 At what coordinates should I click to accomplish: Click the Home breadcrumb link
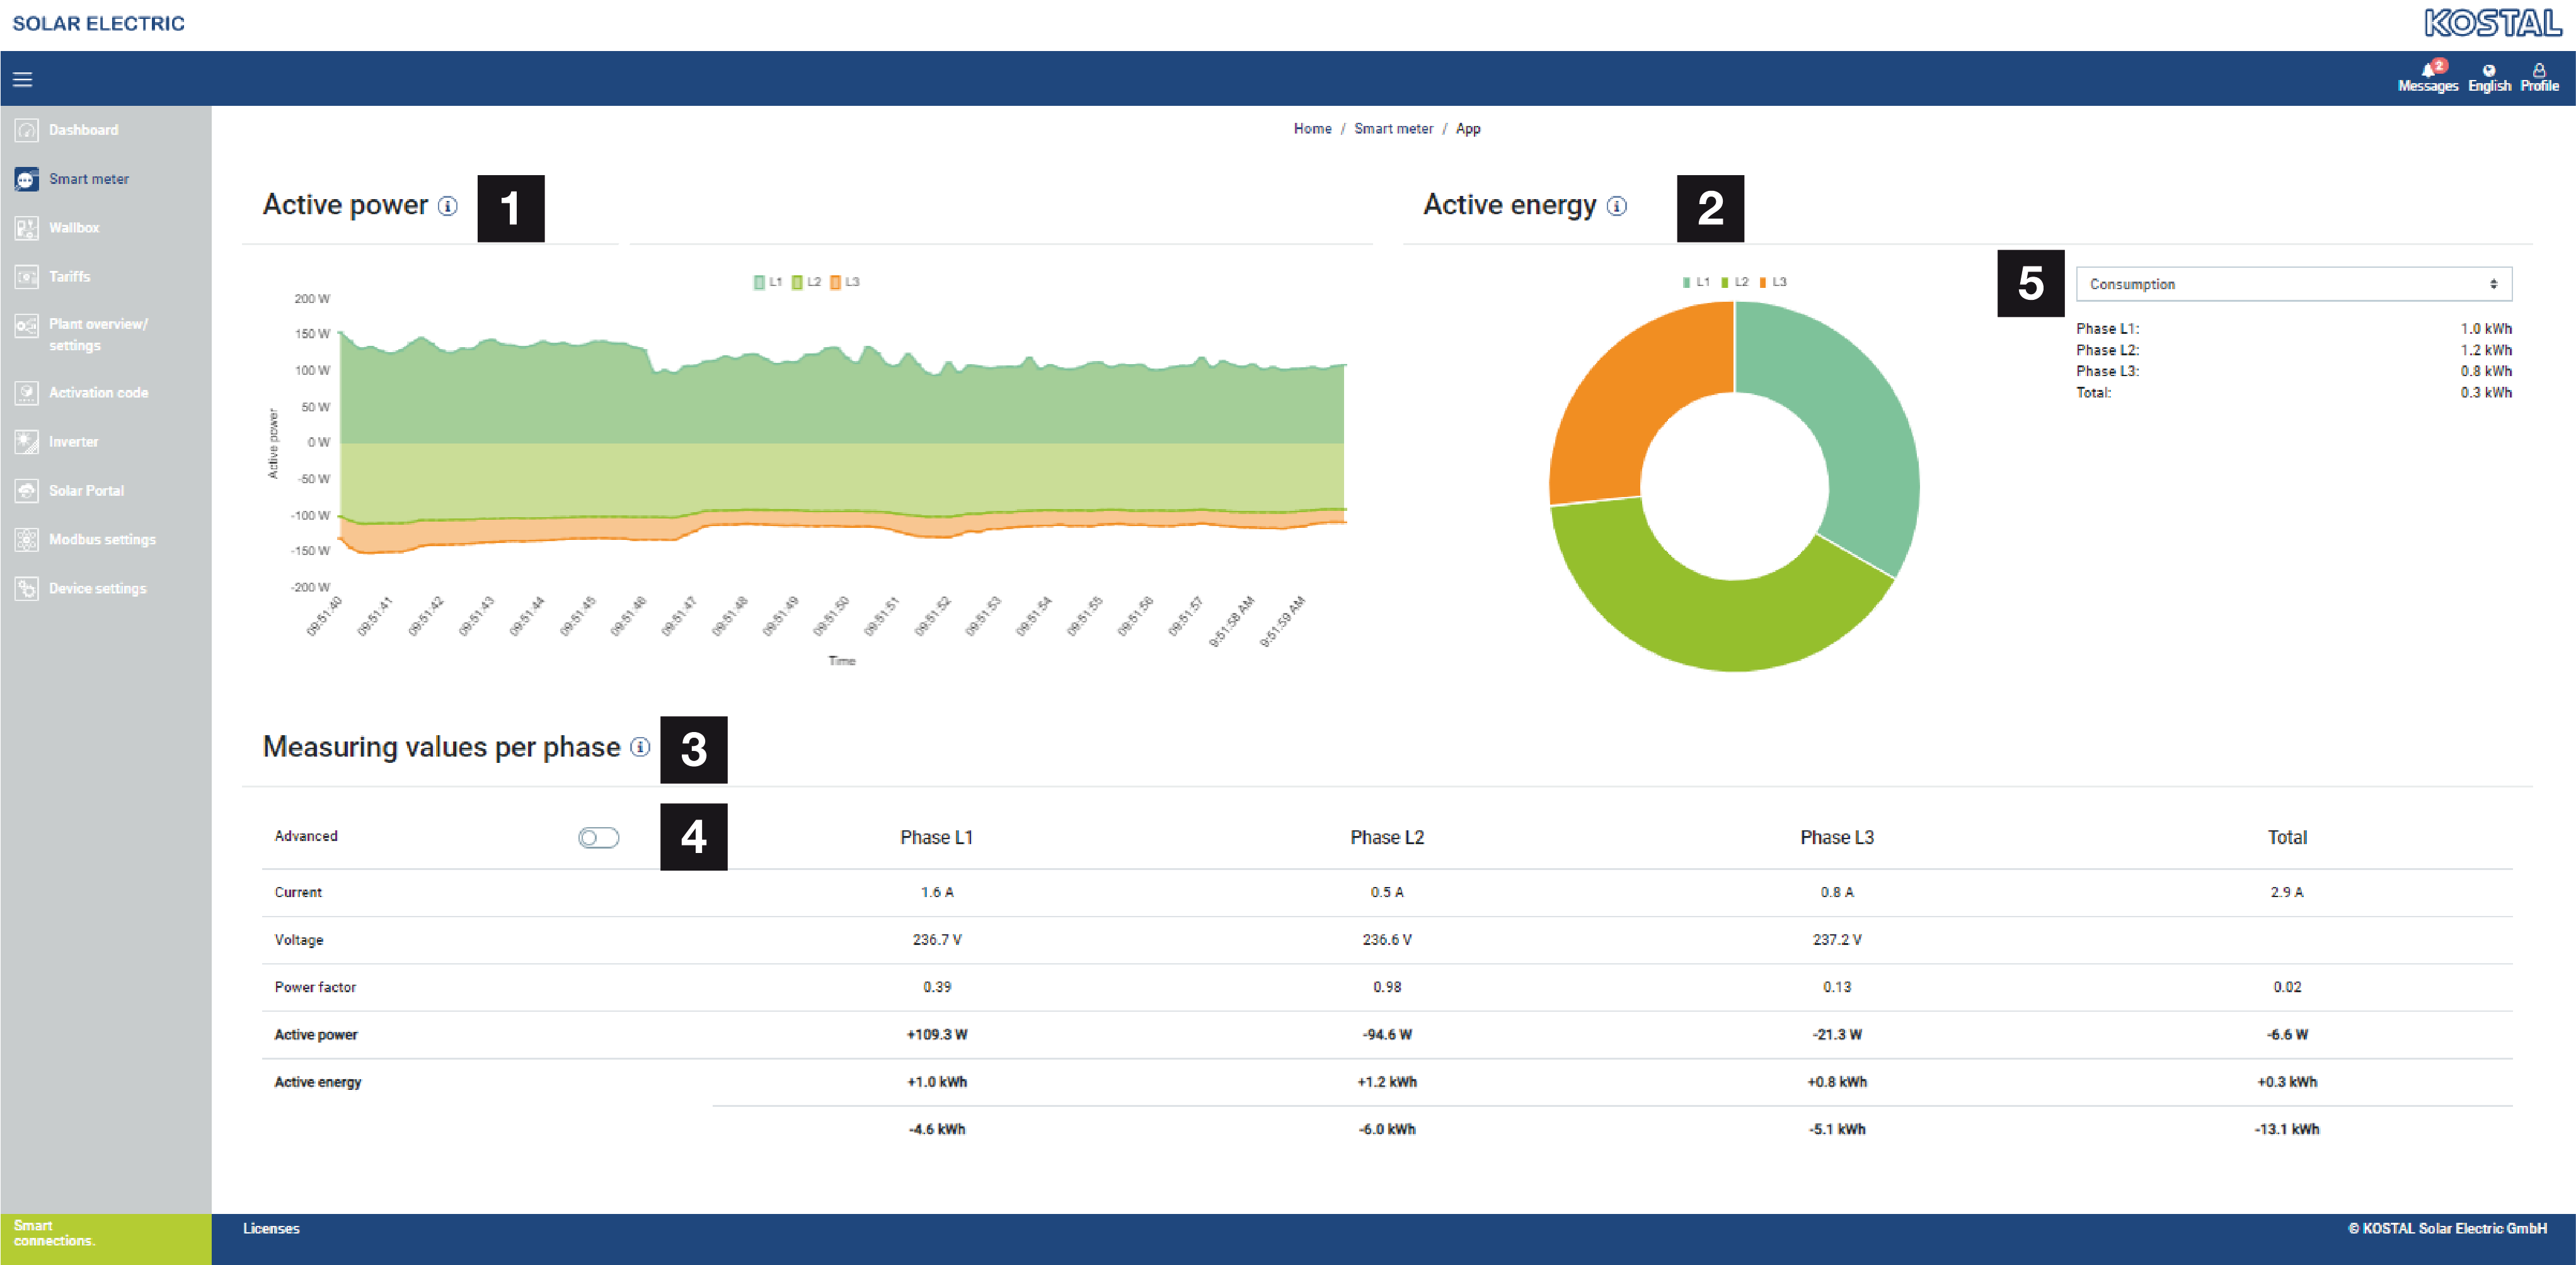[1312, 129]
